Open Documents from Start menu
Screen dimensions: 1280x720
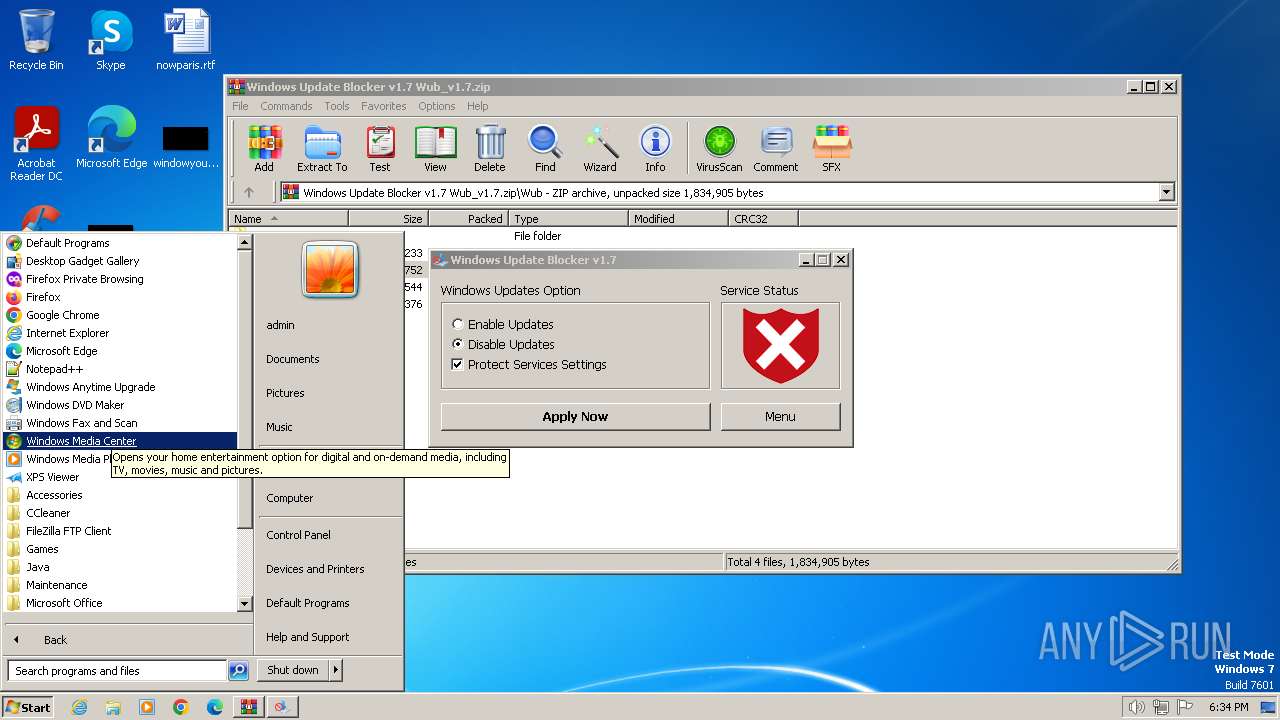[293, 359]
